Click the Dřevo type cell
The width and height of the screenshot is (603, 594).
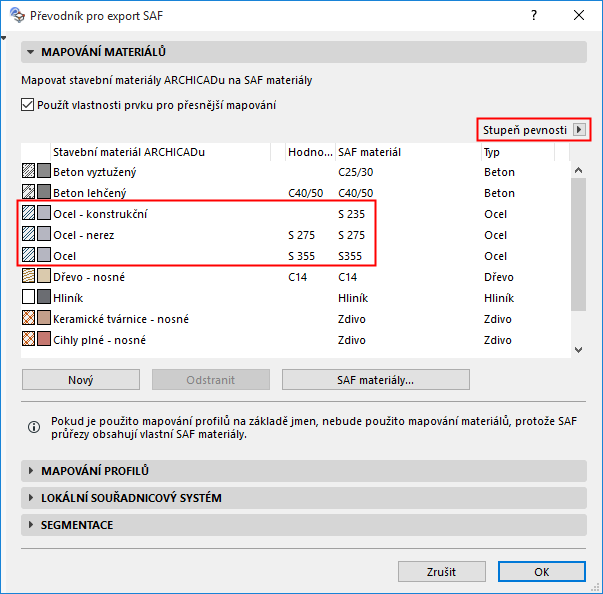pos(498,277)
